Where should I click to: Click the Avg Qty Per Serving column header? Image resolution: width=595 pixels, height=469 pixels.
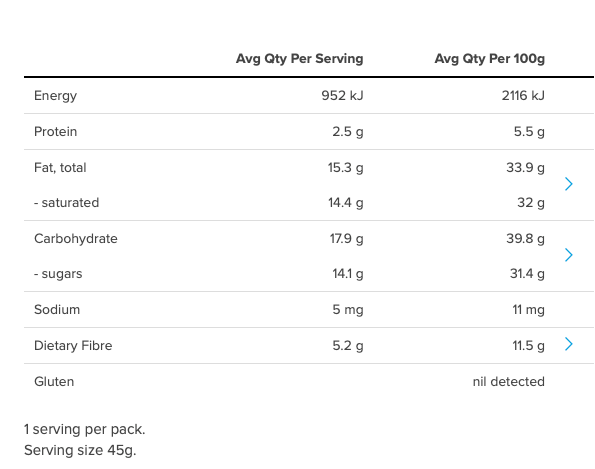[299, 59]
